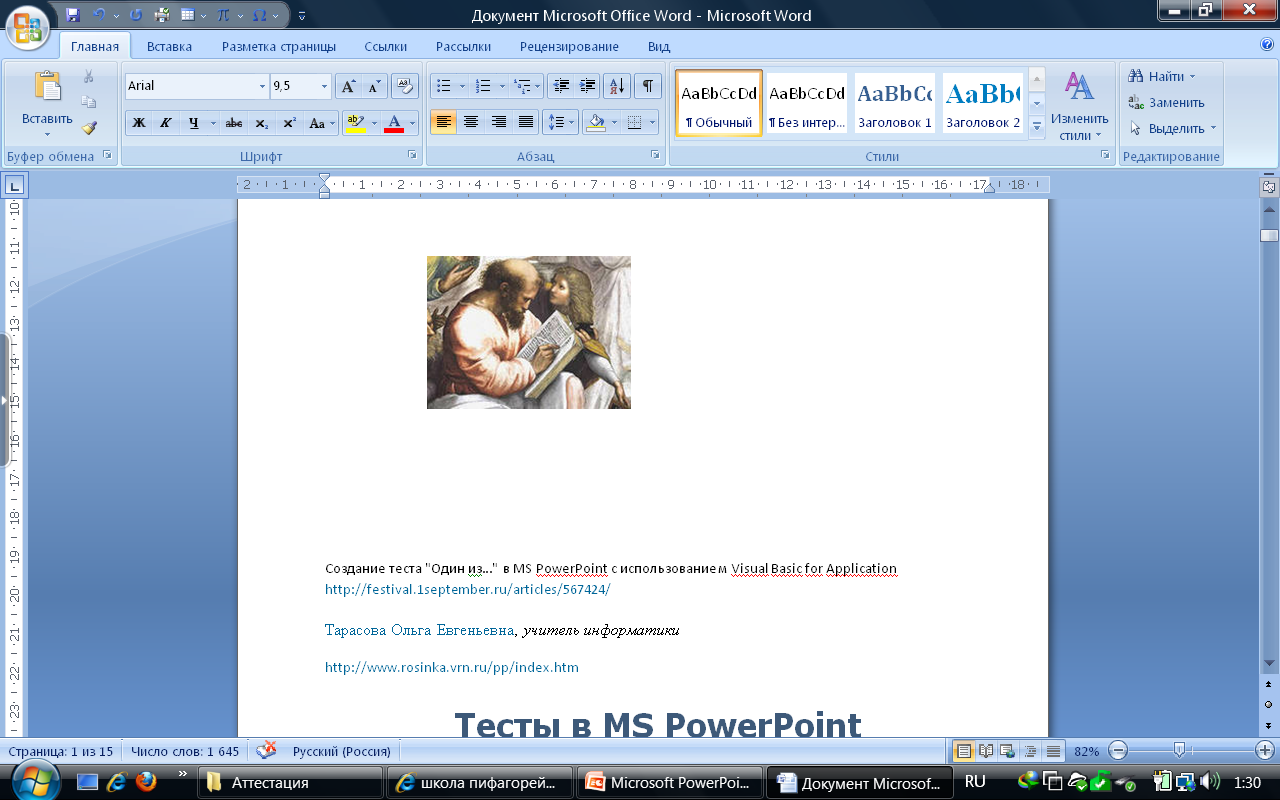
Task: Open the Рецензирование tab
Action: tap(569, 46)
